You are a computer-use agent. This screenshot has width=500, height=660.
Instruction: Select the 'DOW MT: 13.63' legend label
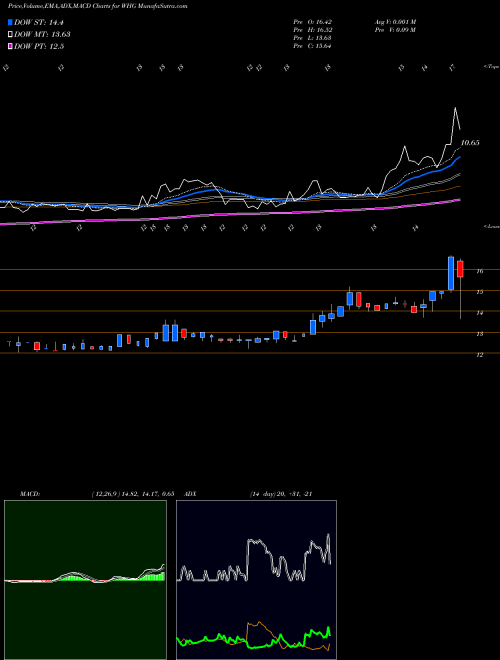42,35
